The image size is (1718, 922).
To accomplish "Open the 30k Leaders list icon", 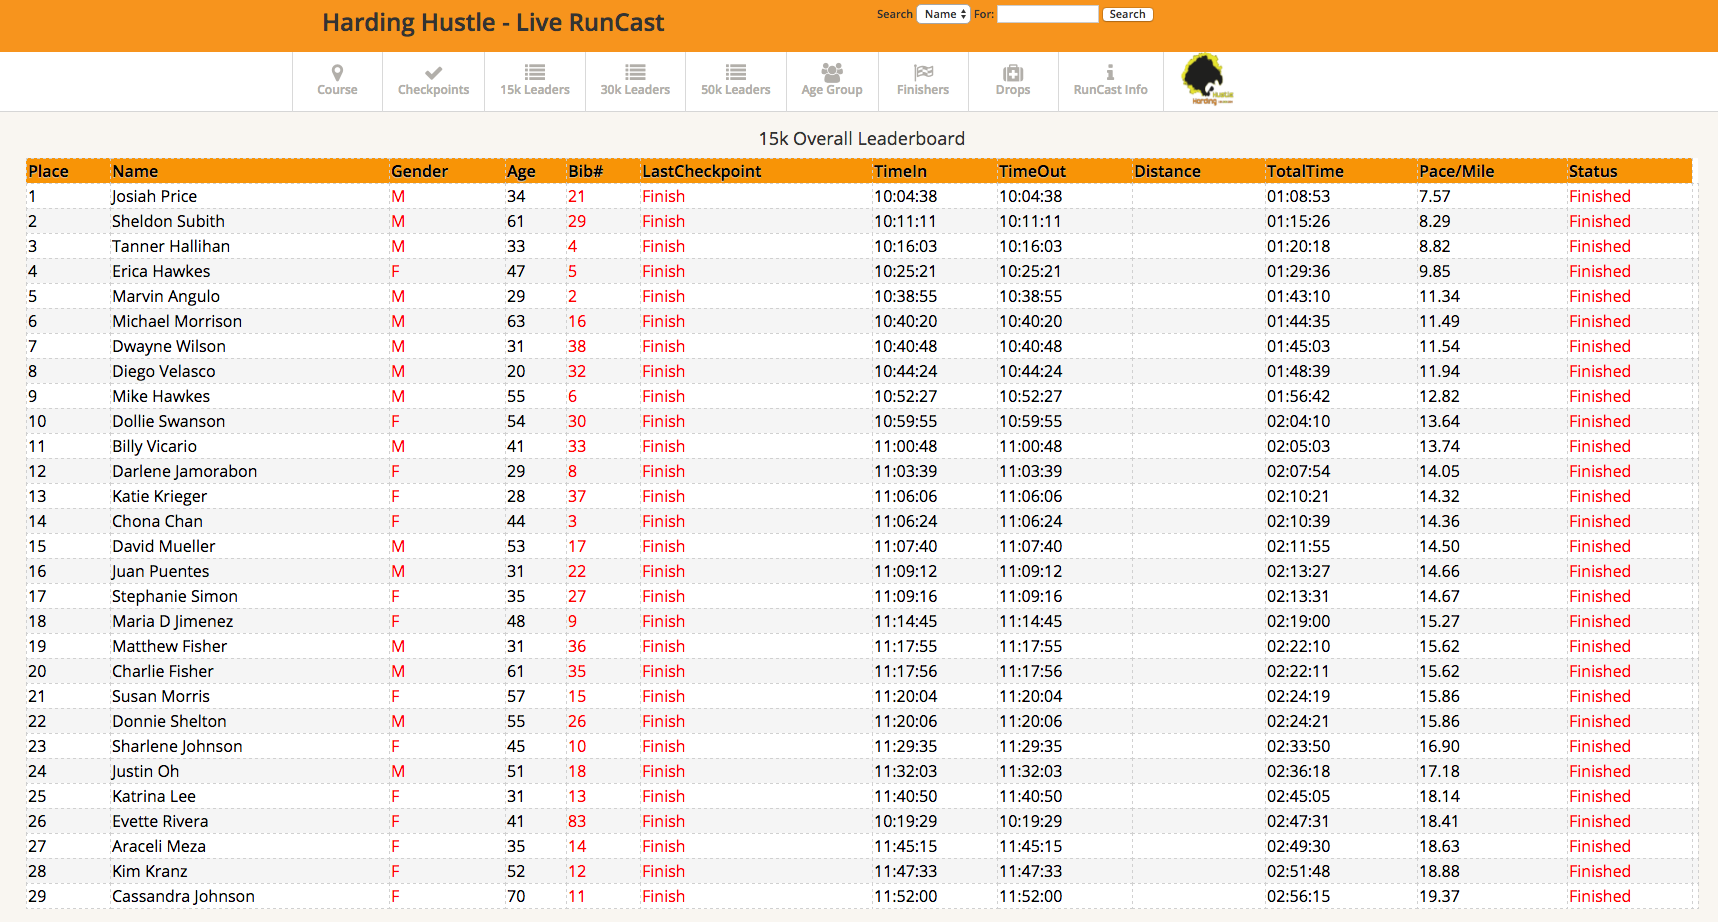I will (635, 72).
